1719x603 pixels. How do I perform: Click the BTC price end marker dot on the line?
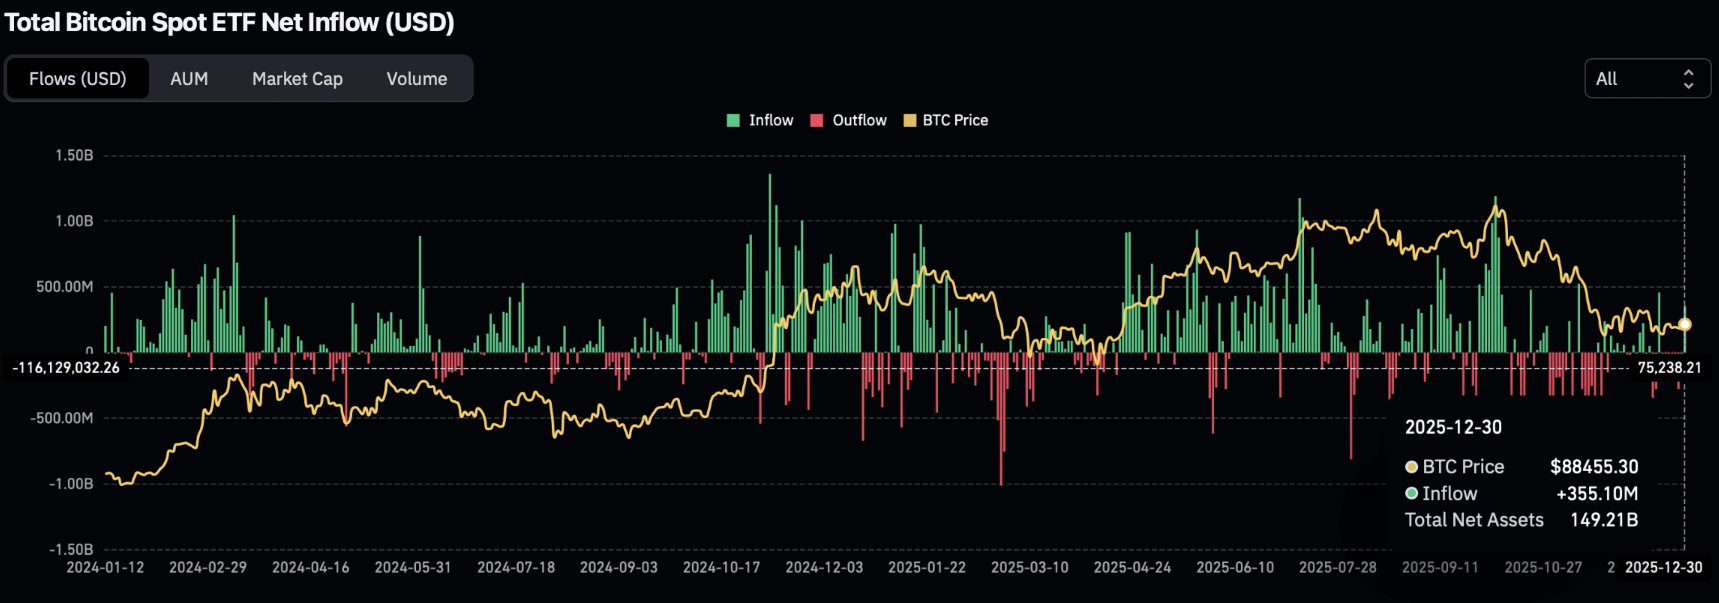coord(1684,324)
